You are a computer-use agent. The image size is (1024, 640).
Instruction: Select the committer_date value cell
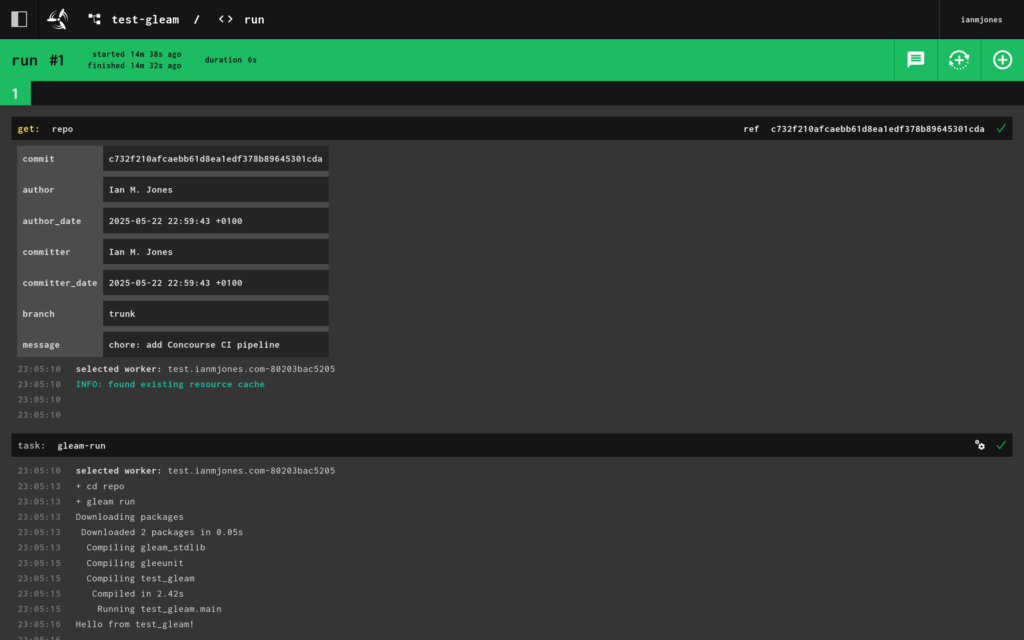click(x=216, y=283)
